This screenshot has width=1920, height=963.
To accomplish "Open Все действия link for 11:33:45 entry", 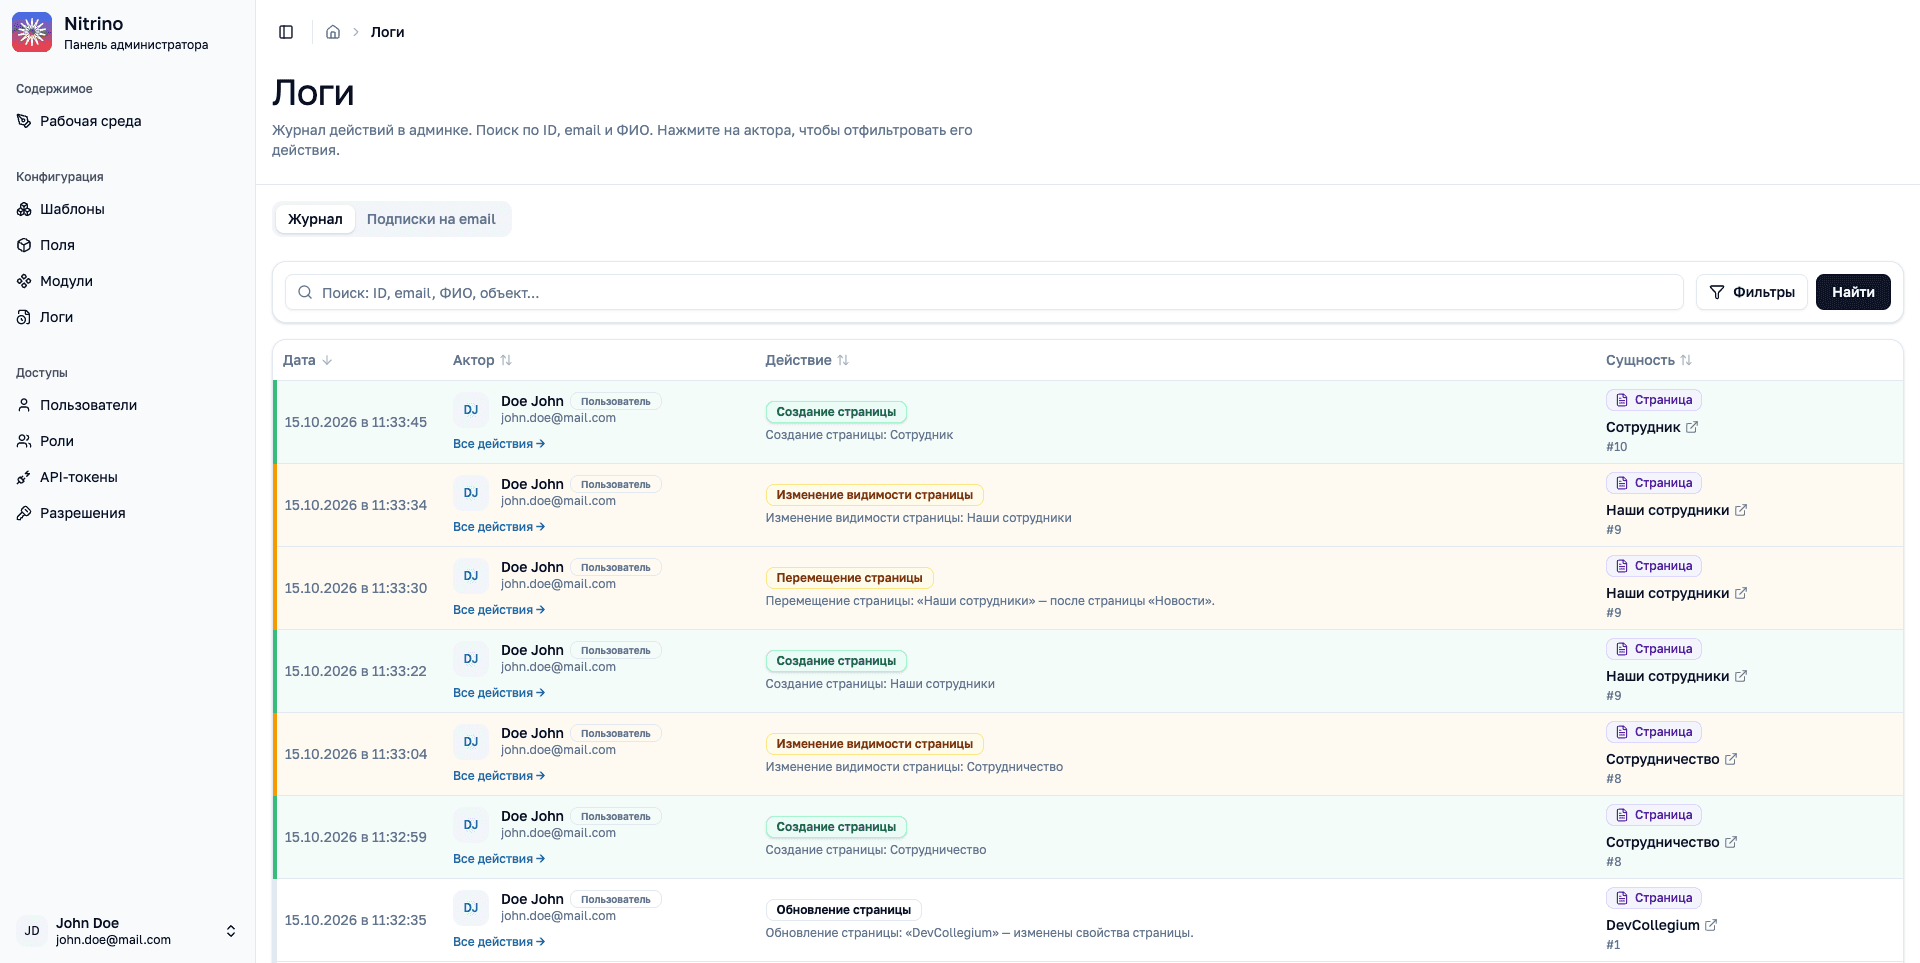I will click(x=499, y=444).
